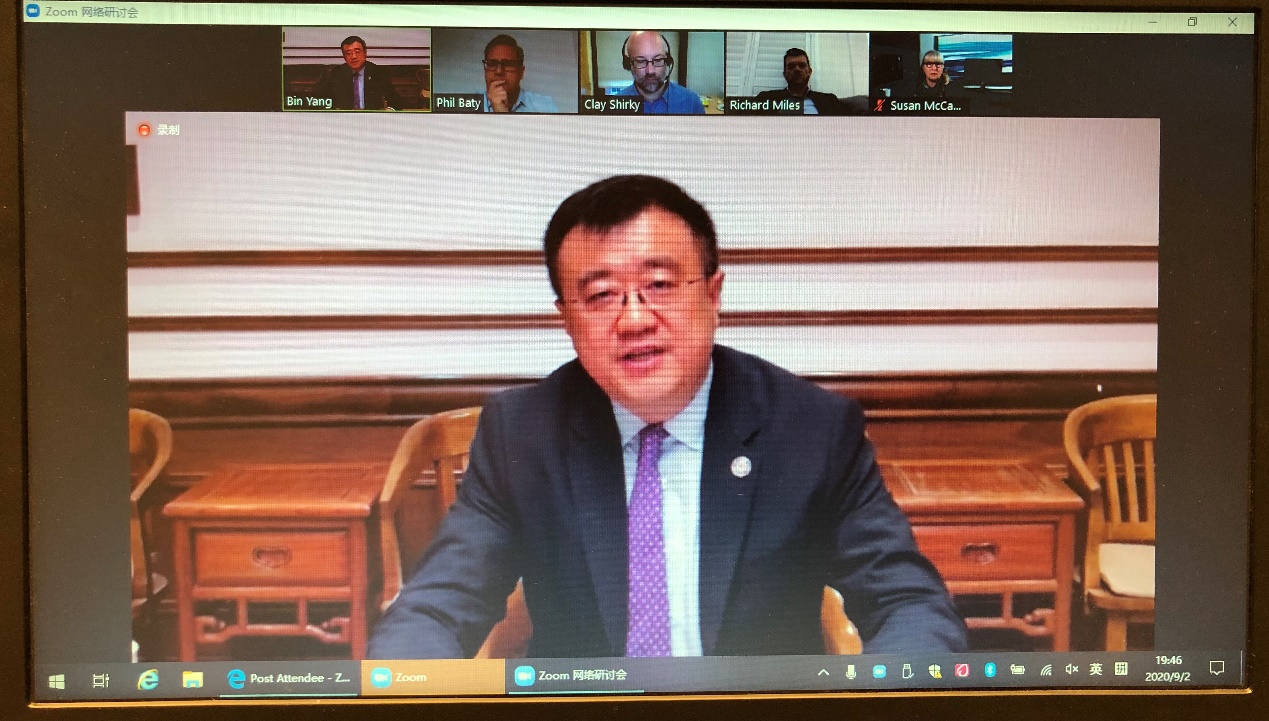
Task: Select the Zoom 网络研讨会 taskbar button
Action: [574, 676]
